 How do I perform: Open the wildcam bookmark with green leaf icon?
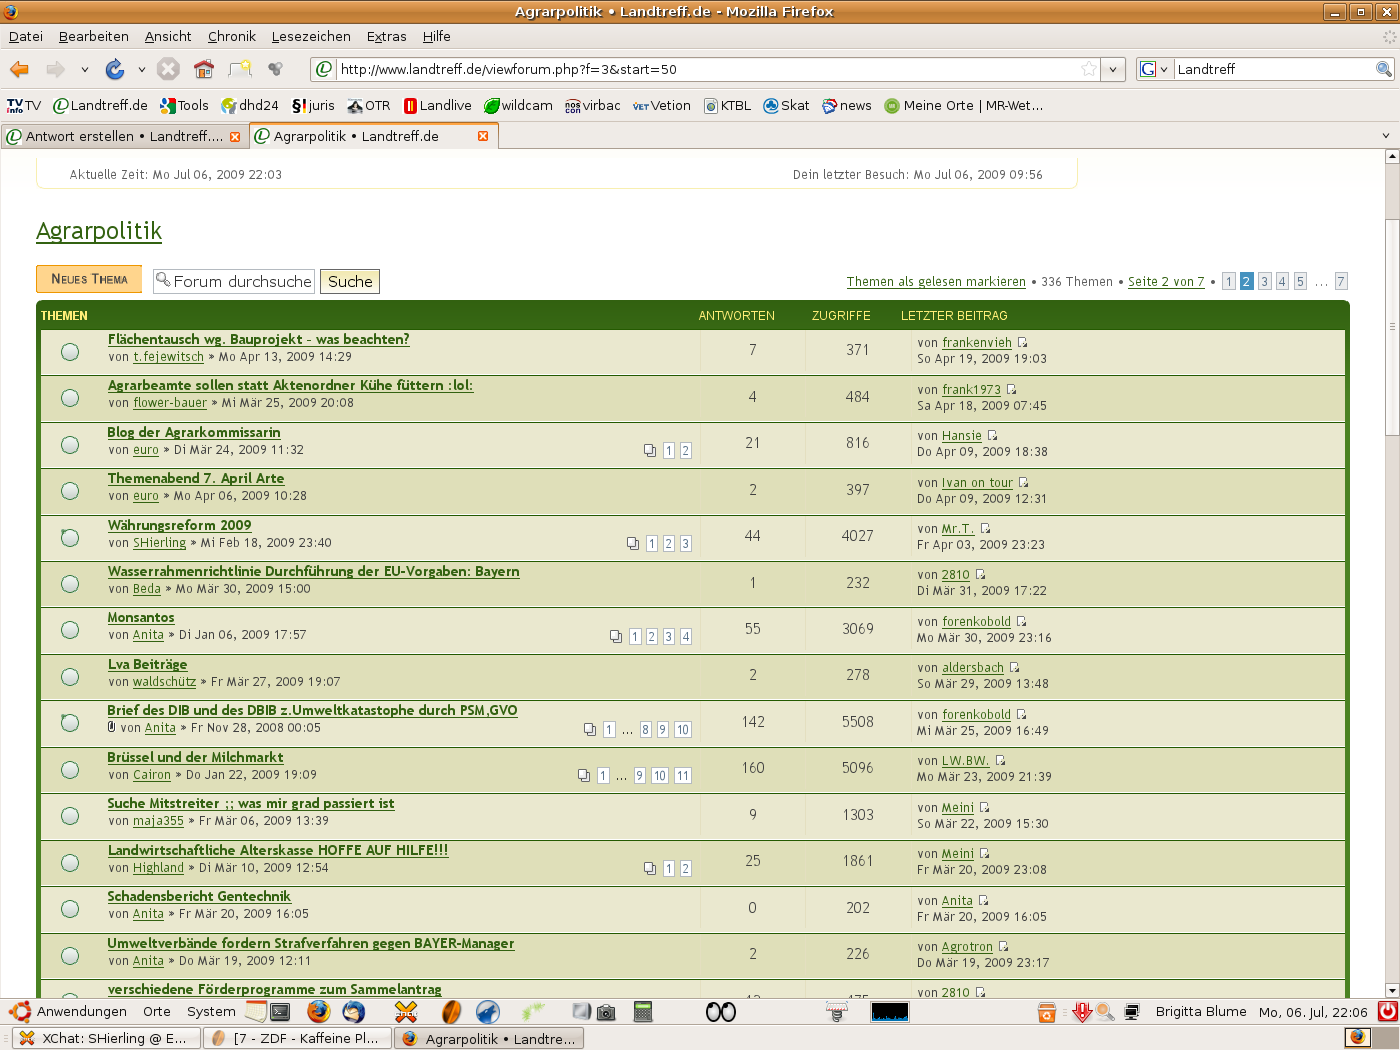pos(518,106)
